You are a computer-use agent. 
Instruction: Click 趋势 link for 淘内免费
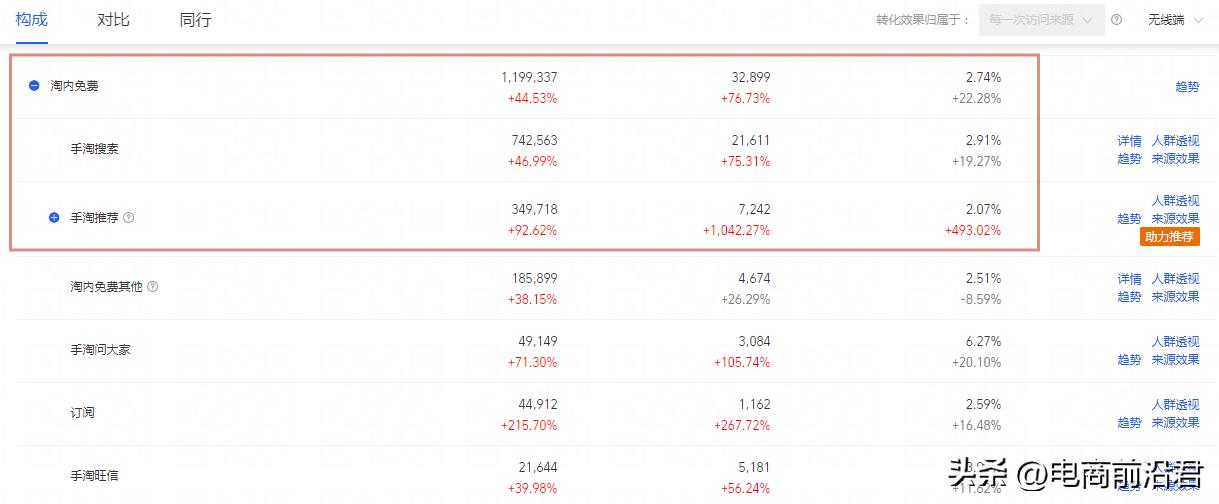pos(1187,87)
